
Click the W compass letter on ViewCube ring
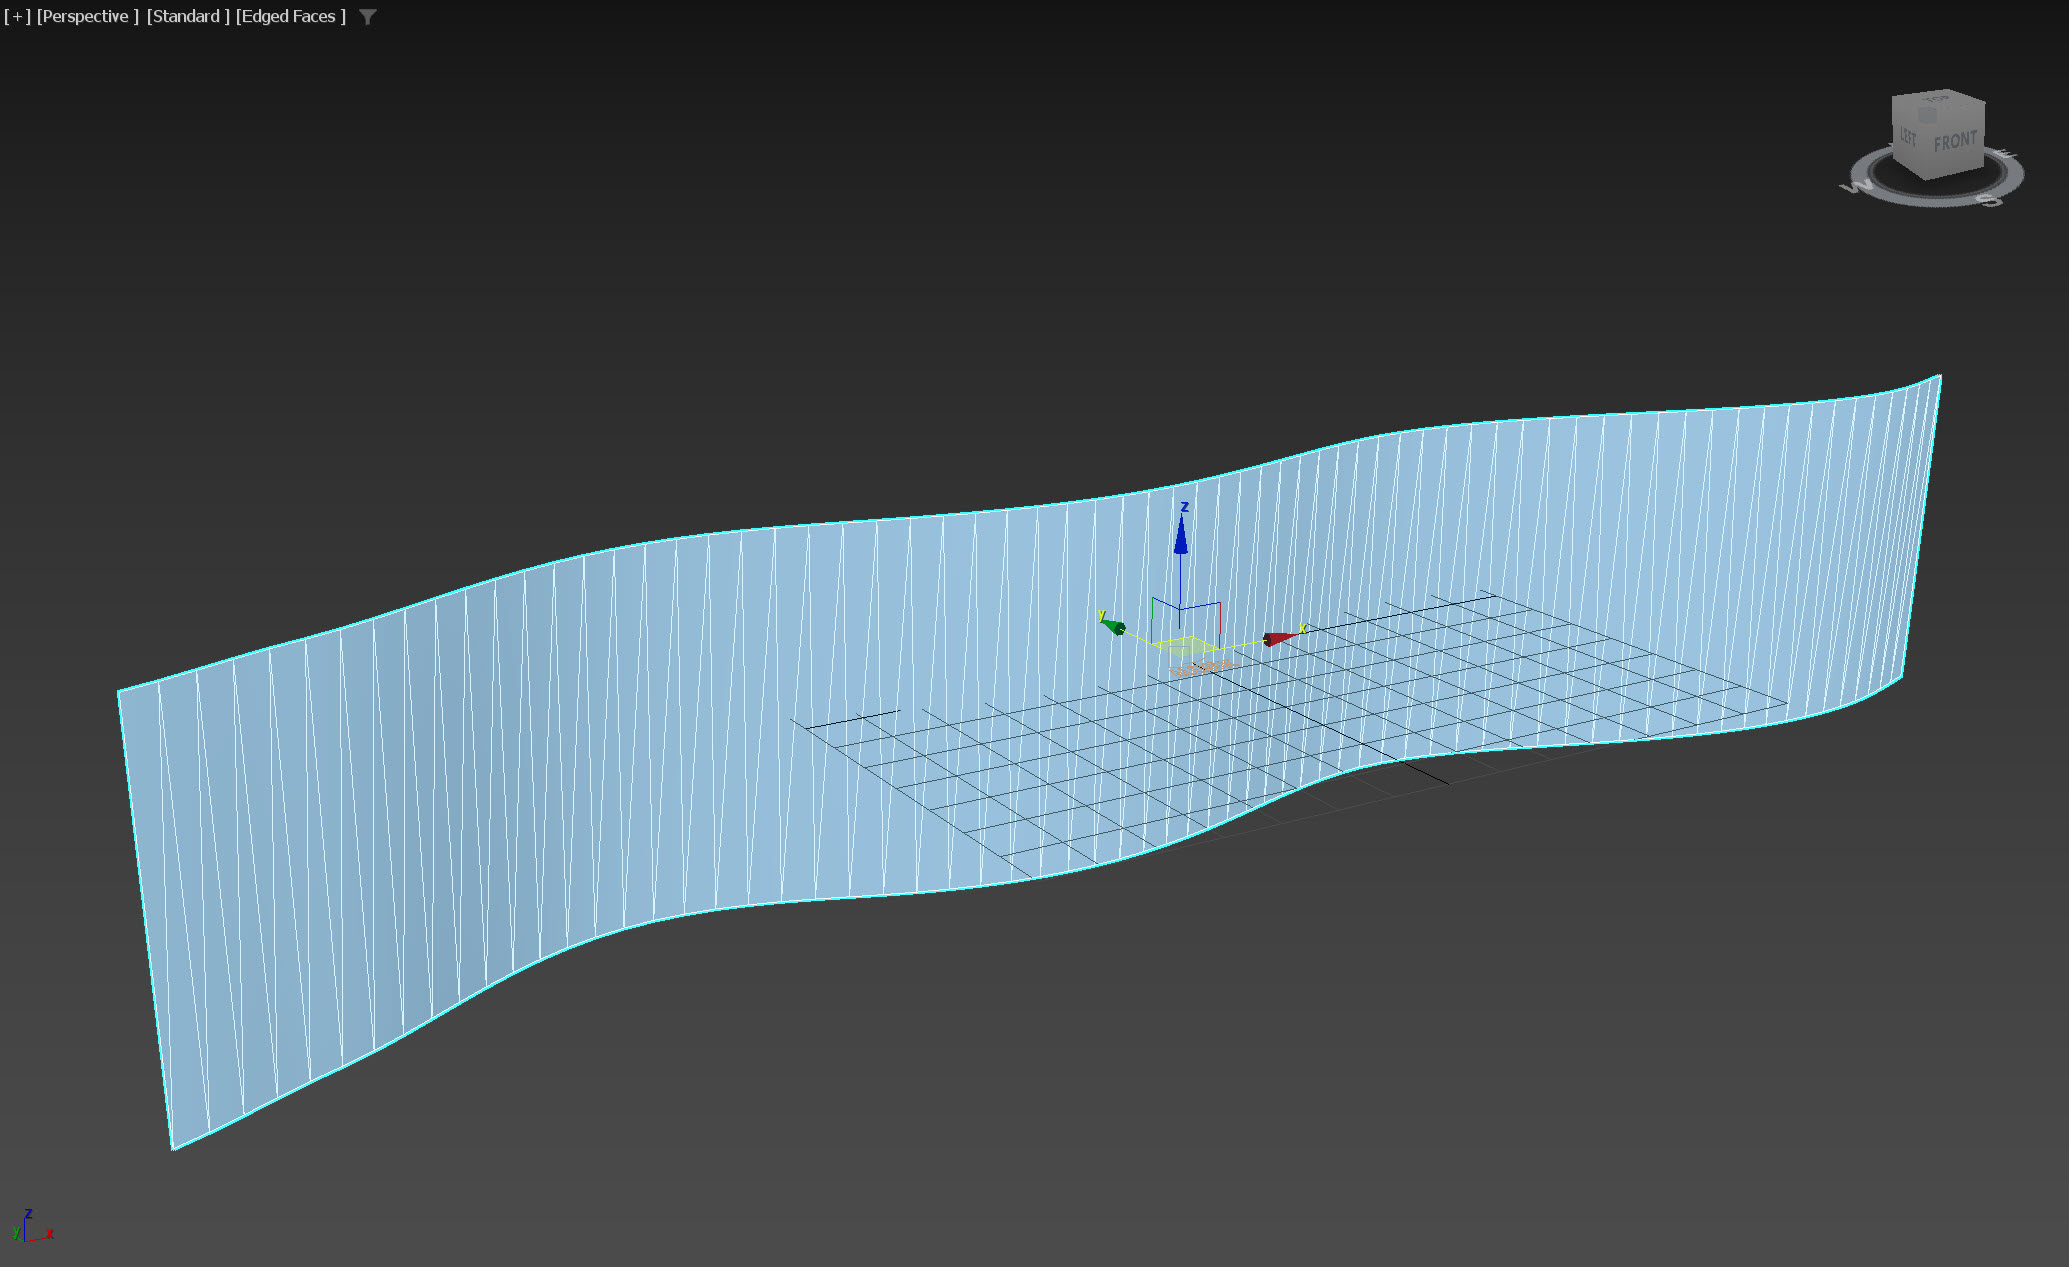click(x=1858, y=187)
